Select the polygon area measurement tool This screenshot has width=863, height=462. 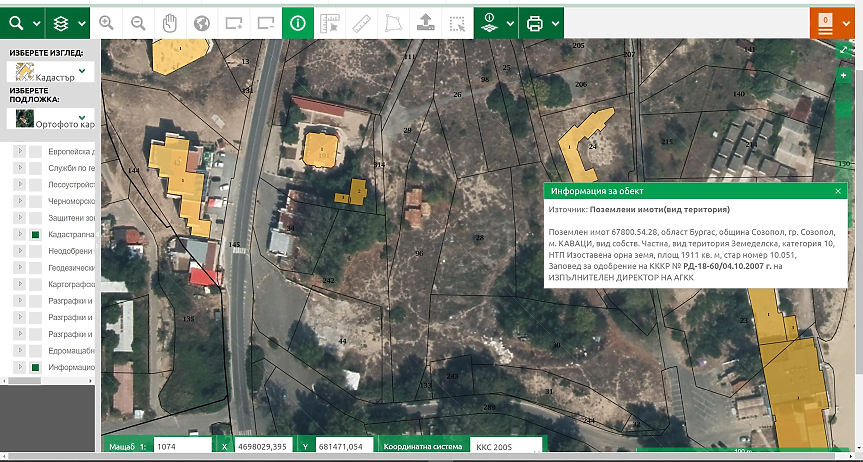pyautogui.click(x=394, y=22)
